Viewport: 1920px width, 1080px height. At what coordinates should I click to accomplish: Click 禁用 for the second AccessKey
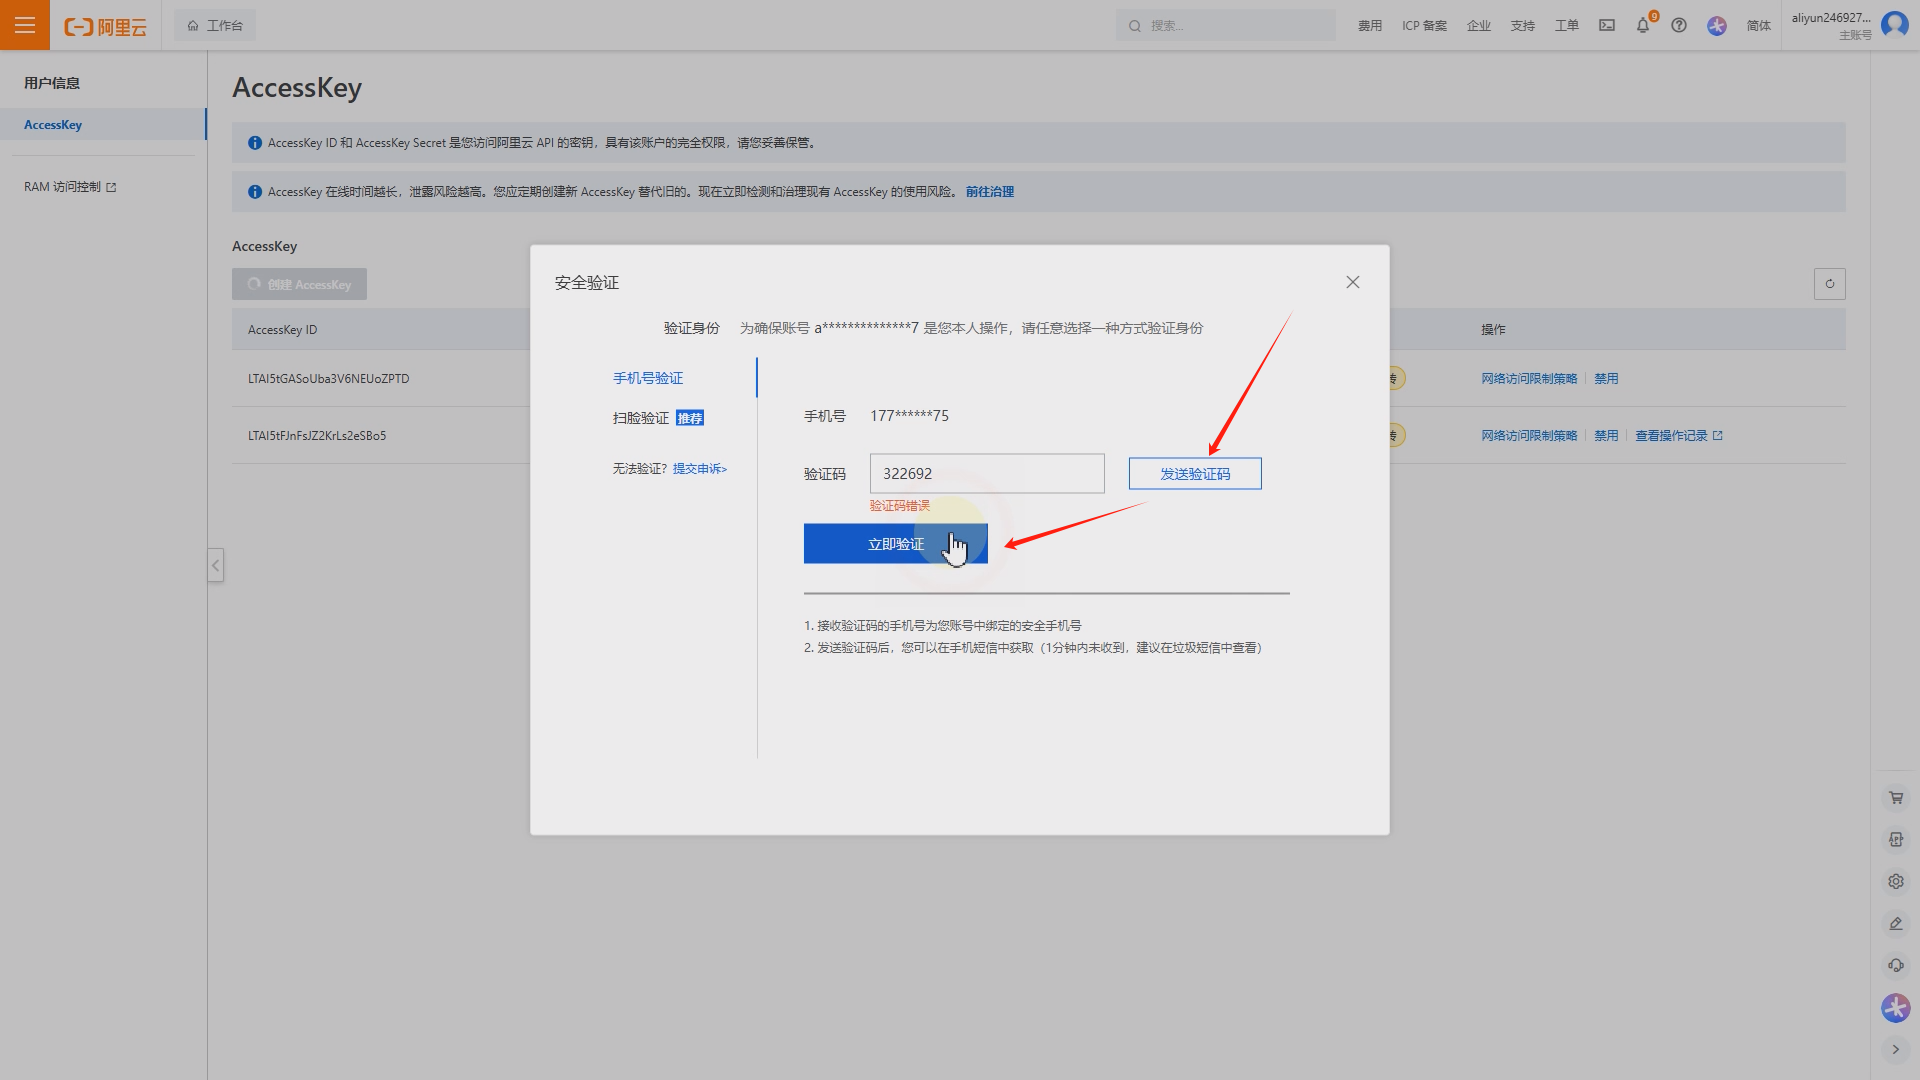click(x=1606, y=436)
